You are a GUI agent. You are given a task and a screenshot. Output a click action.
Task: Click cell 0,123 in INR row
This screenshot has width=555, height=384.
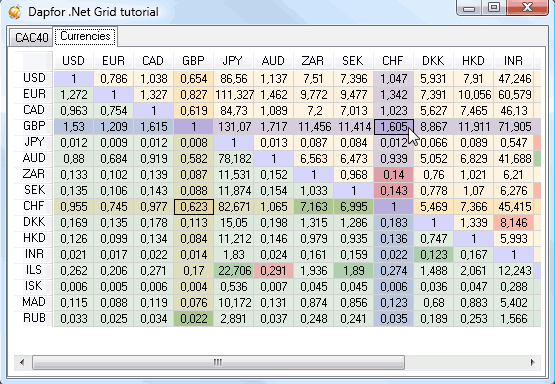tap(434, 255)
